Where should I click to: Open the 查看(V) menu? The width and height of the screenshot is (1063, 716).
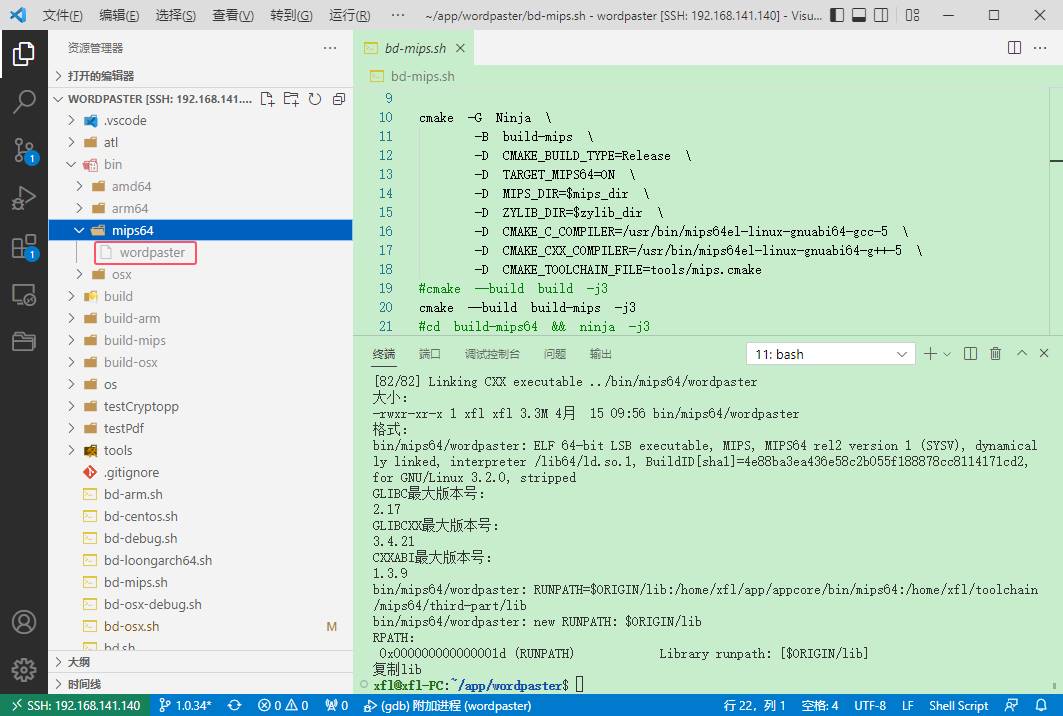point(233,16)
